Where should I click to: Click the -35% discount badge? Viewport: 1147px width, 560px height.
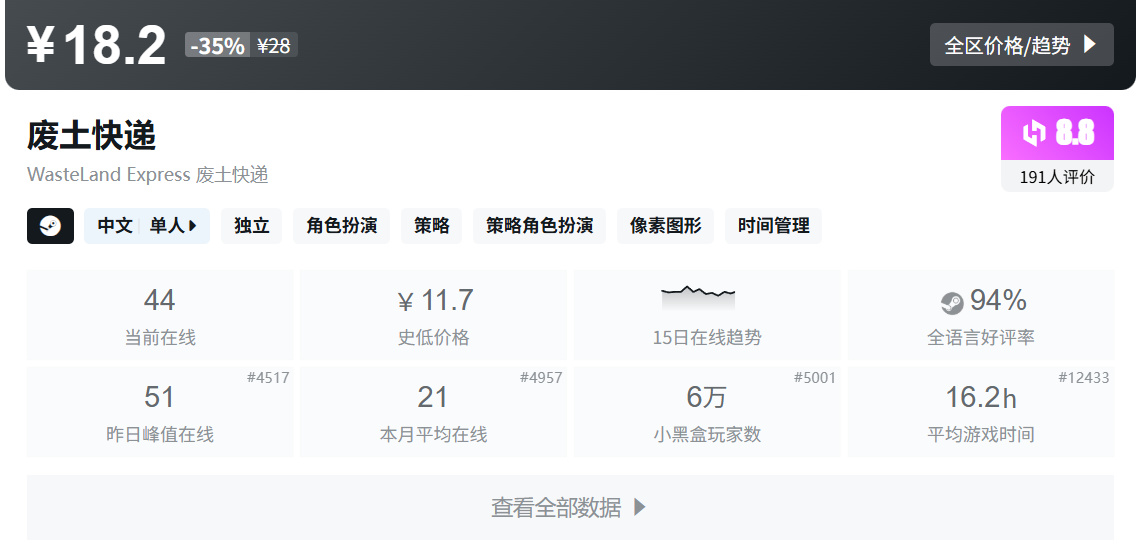pyautogui.click(x=217, y=45)
